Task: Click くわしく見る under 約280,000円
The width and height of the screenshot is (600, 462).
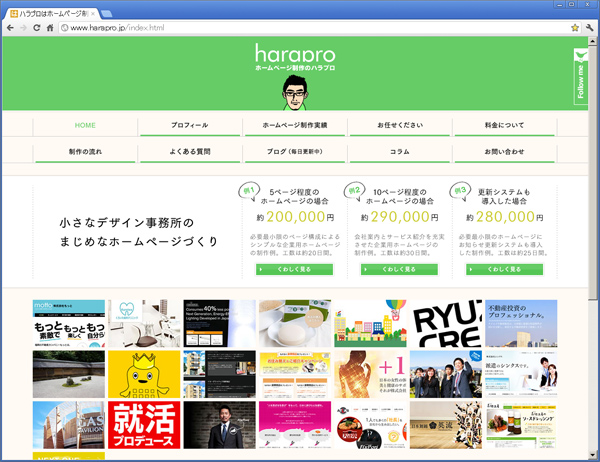Action: tap(504, 269)
